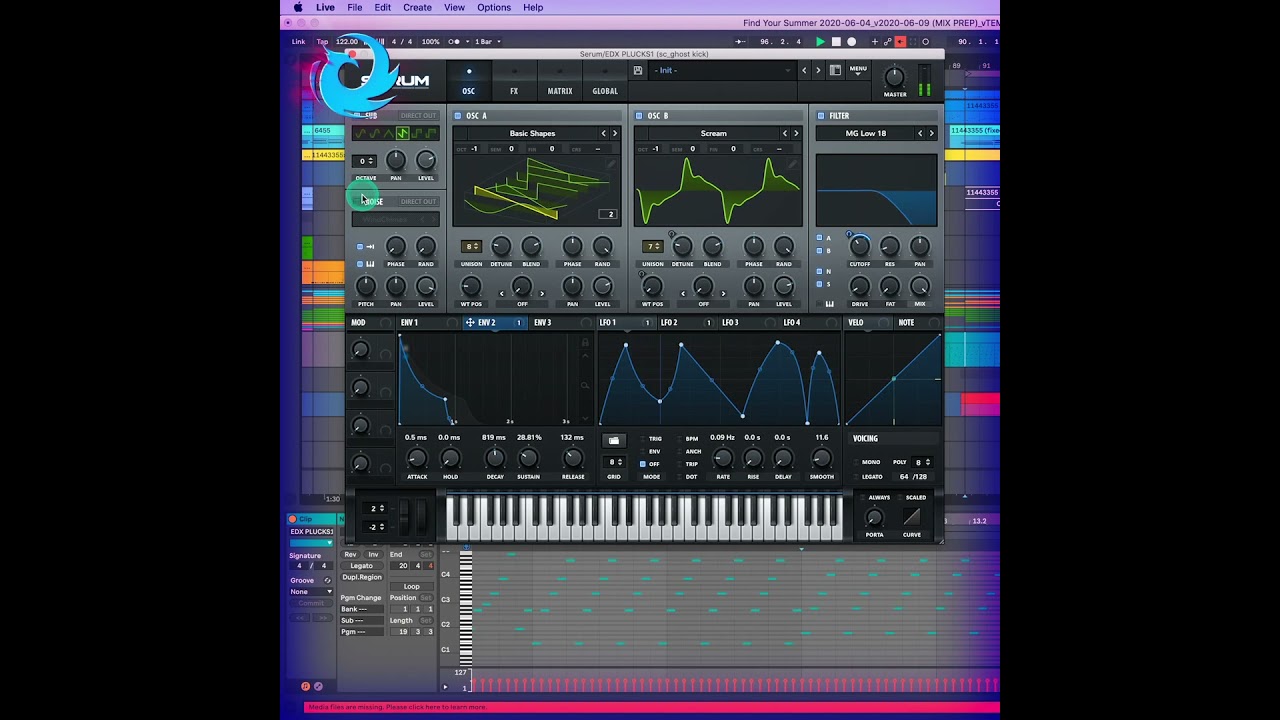Open the 1 Bar quantization dropdown
This screenshot has height=720, width=1280.
[487, 42]
